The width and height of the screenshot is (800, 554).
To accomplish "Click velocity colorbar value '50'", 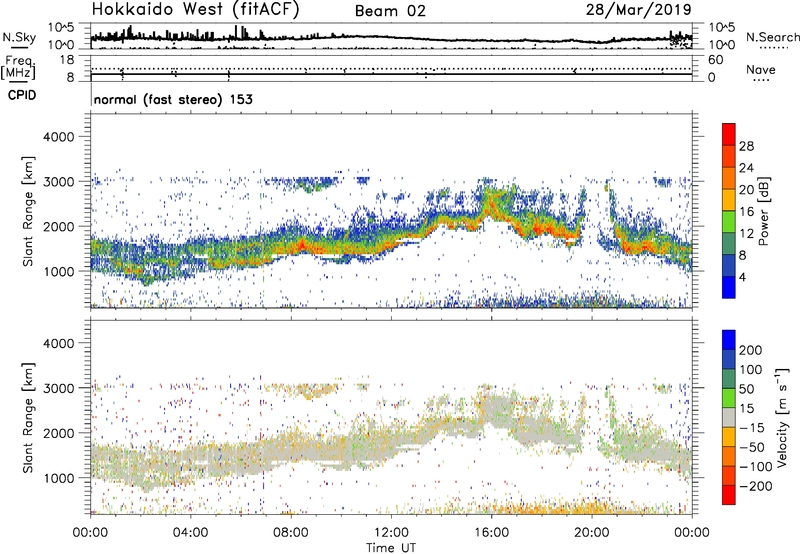I will (x=746, y=389).
